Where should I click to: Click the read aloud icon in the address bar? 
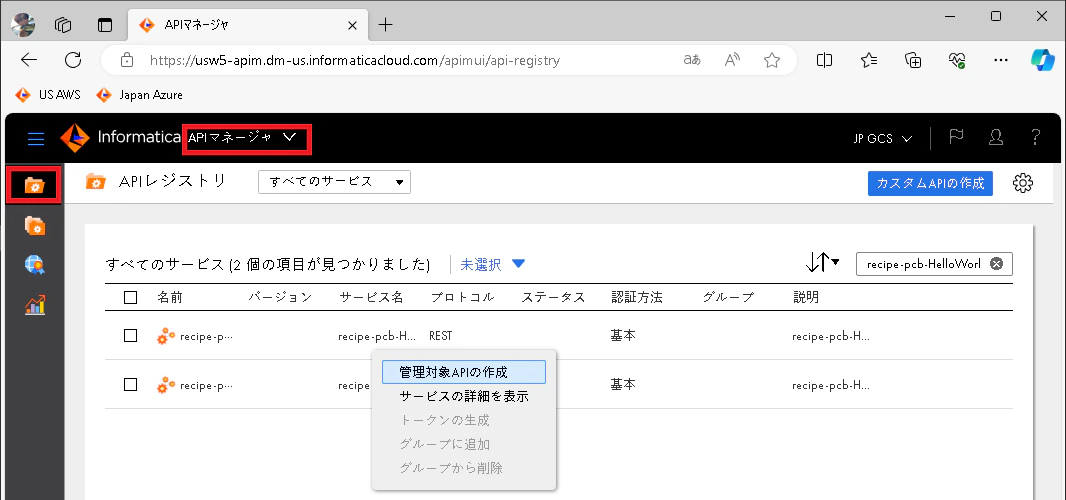pyautogui.click(x=732, y=61)
